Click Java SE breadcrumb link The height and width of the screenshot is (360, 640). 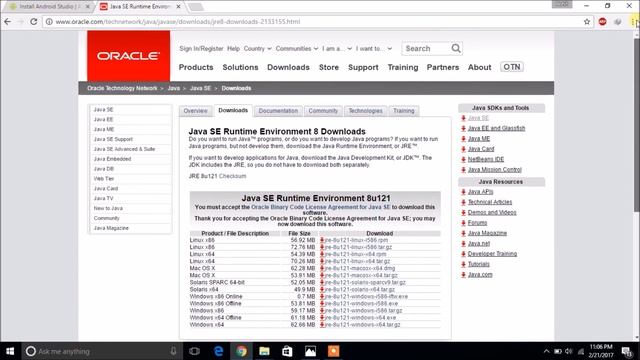[x=200, y=88]
